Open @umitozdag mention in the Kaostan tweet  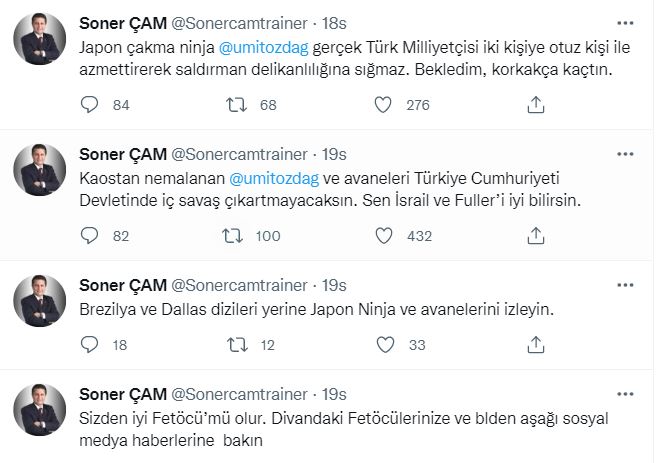pos(277,178)
